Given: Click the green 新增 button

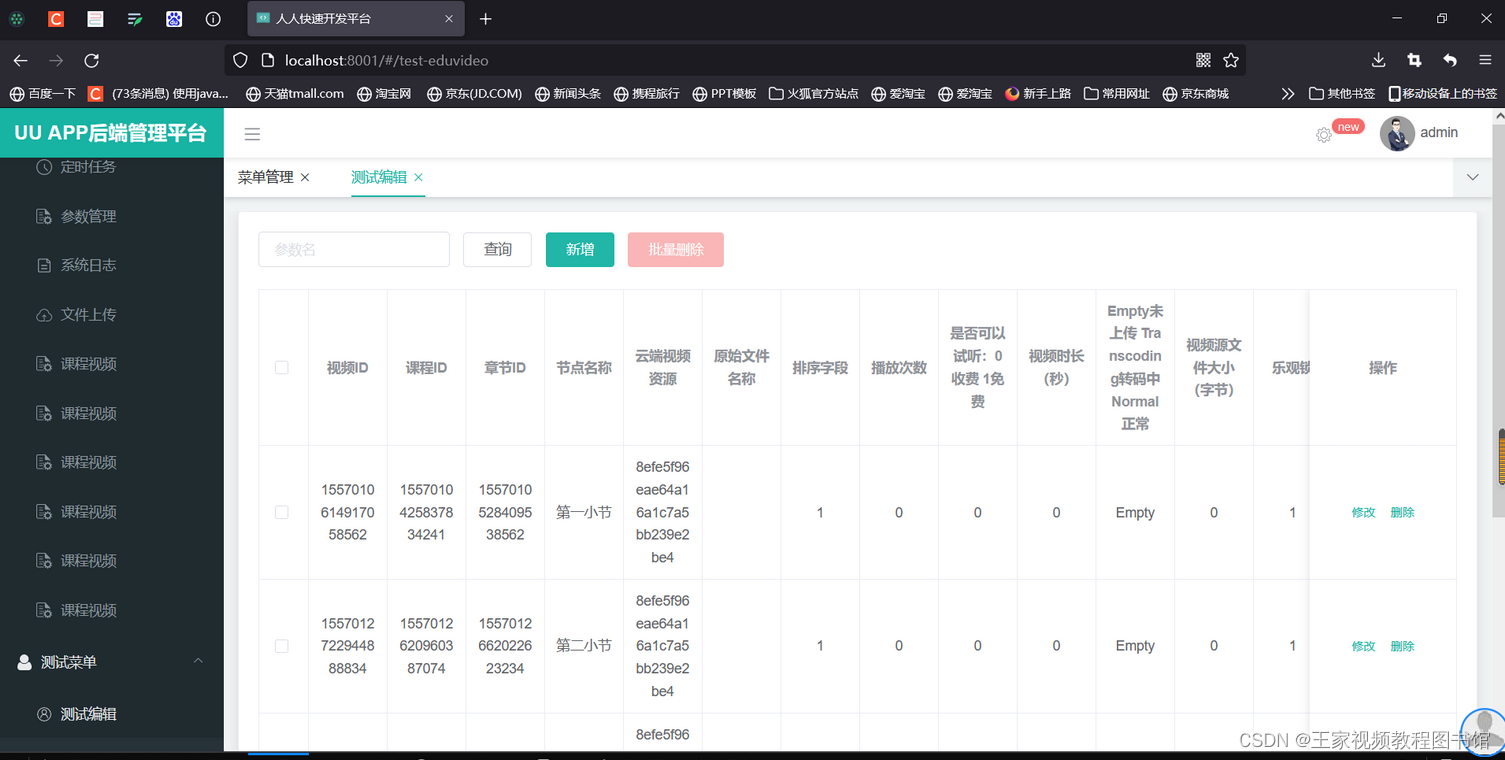Looking at the screenshot, I should 580,250.
